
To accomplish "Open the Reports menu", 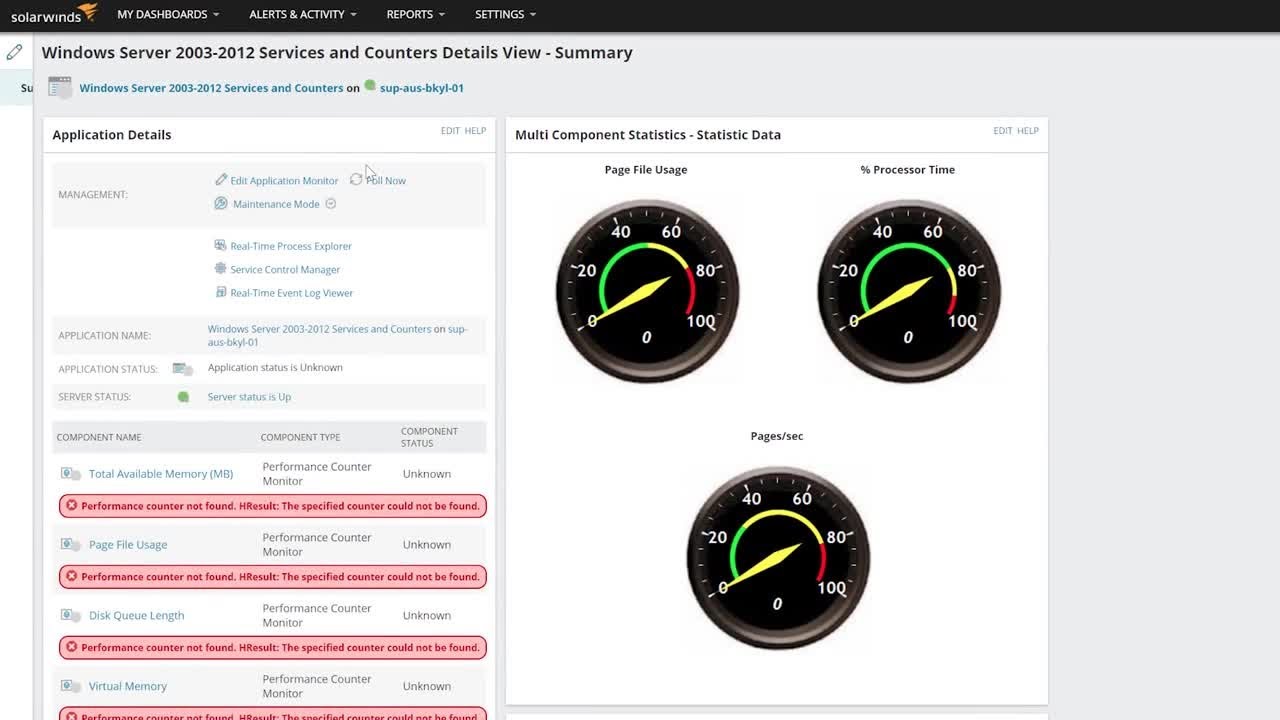I will coord(416,14).
